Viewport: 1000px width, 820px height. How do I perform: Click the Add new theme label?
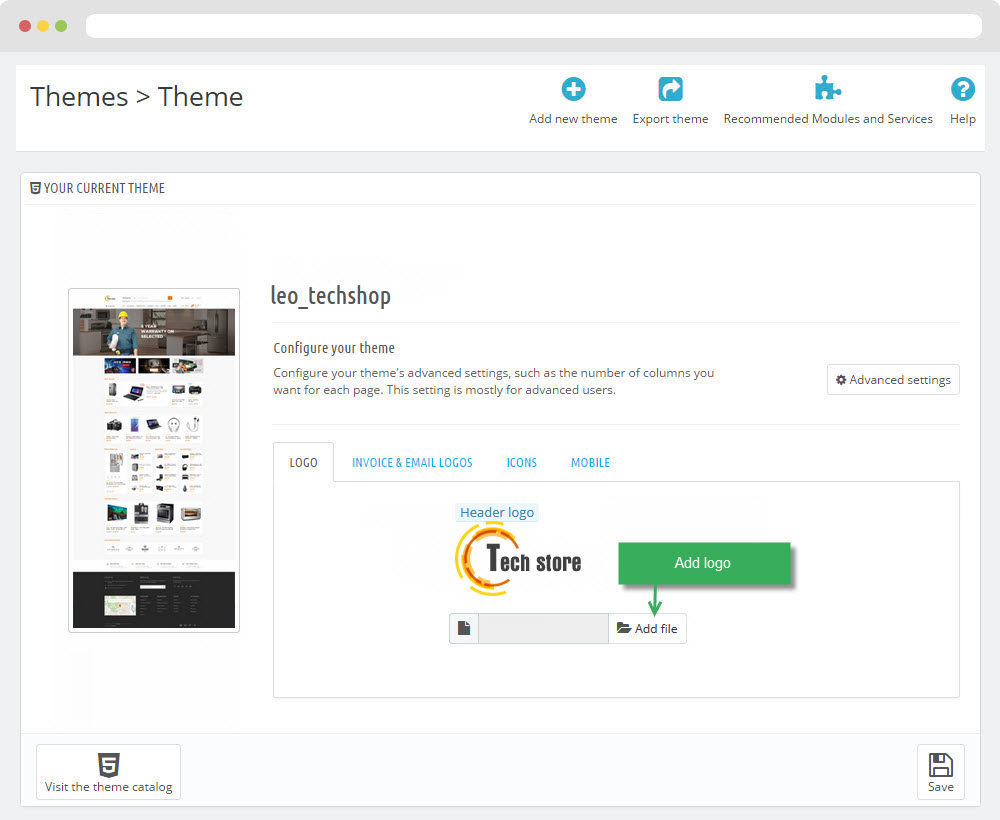click(573, 119)
